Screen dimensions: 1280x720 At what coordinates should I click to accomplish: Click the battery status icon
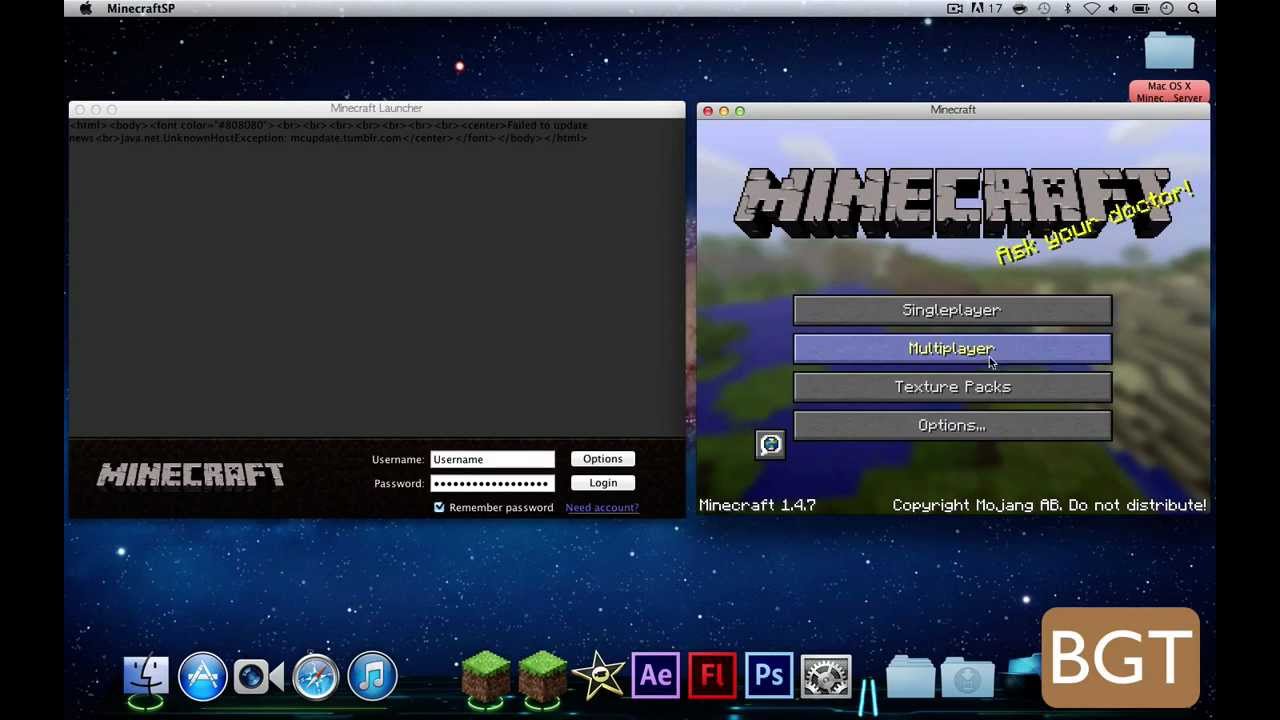click(x=1140, y=9)
